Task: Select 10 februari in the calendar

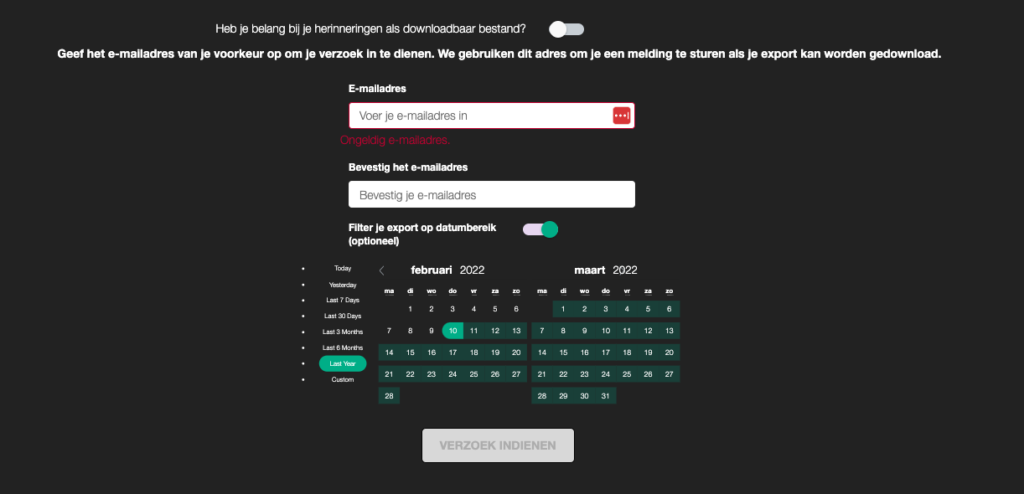Action: point(453,331)
